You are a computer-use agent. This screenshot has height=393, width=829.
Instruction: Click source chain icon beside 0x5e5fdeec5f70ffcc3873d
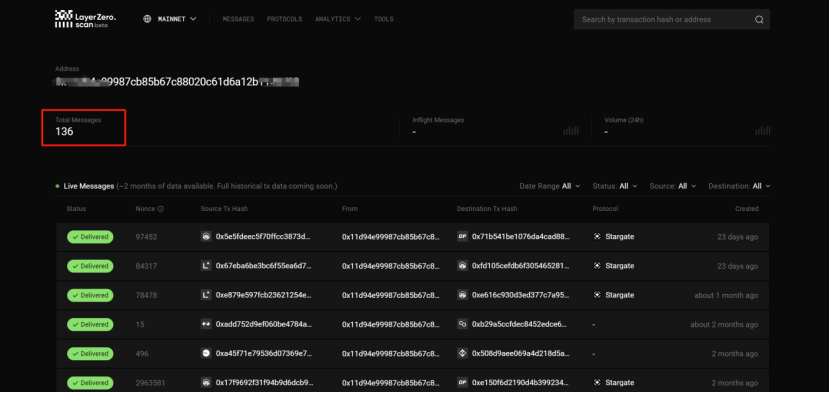pos(206,236)
